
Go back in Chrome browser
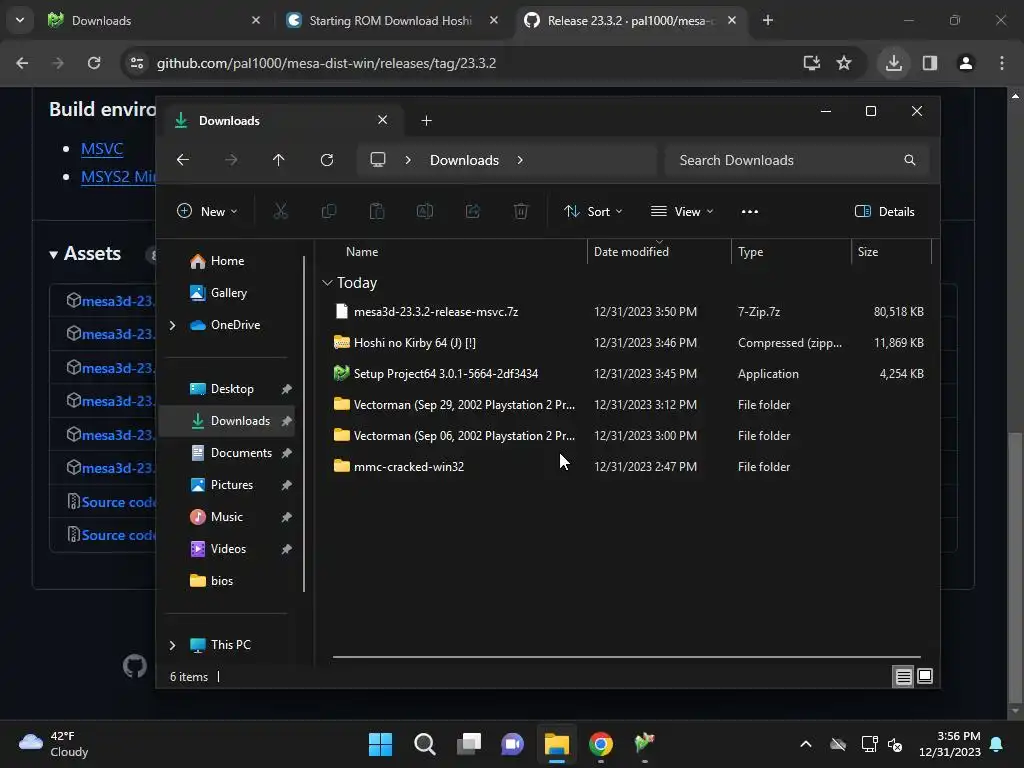tap(22, 63)
